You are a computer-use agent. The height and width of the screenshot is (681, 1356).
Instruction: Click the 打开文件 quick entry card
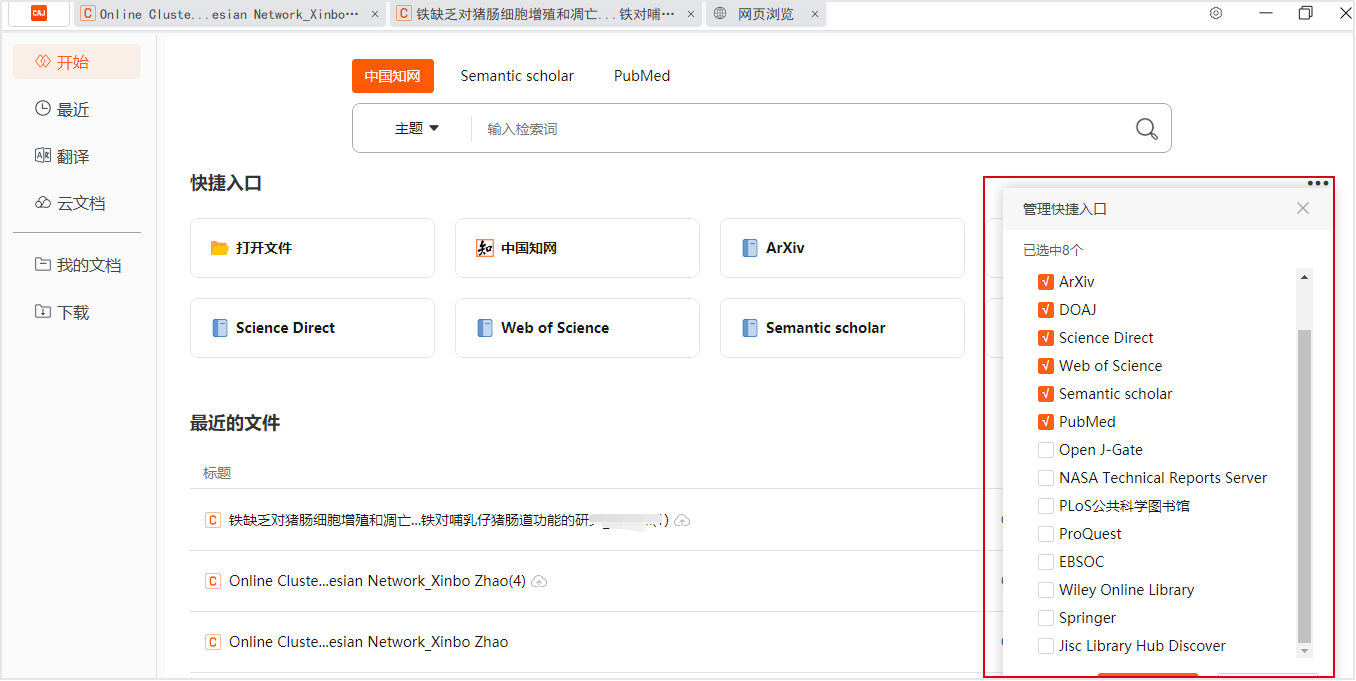312,248
